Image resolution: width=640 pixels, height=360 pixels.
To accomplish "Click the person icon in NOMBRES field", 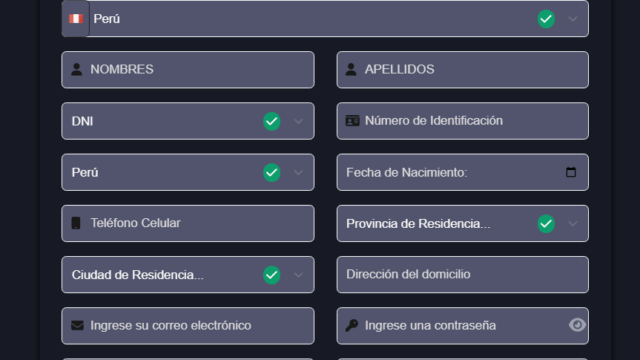I will click(x=76, y=69).
